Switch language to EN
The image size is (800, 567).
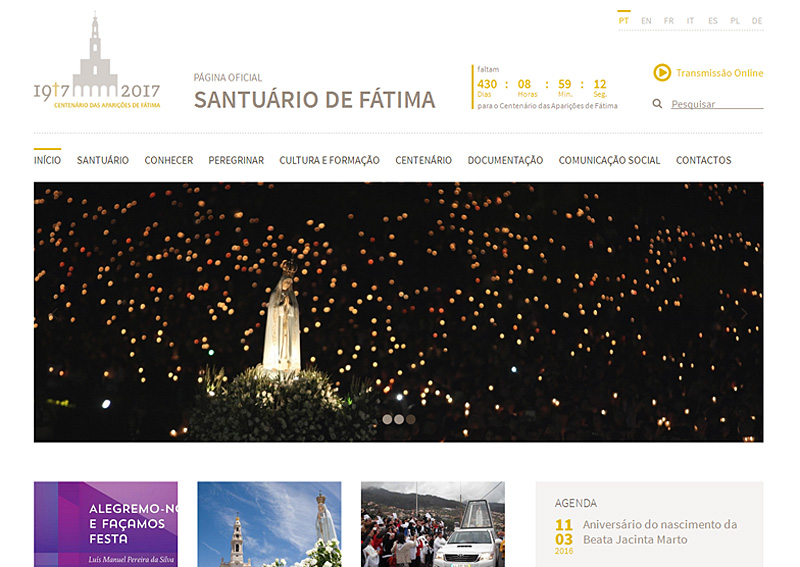(646, 21)
